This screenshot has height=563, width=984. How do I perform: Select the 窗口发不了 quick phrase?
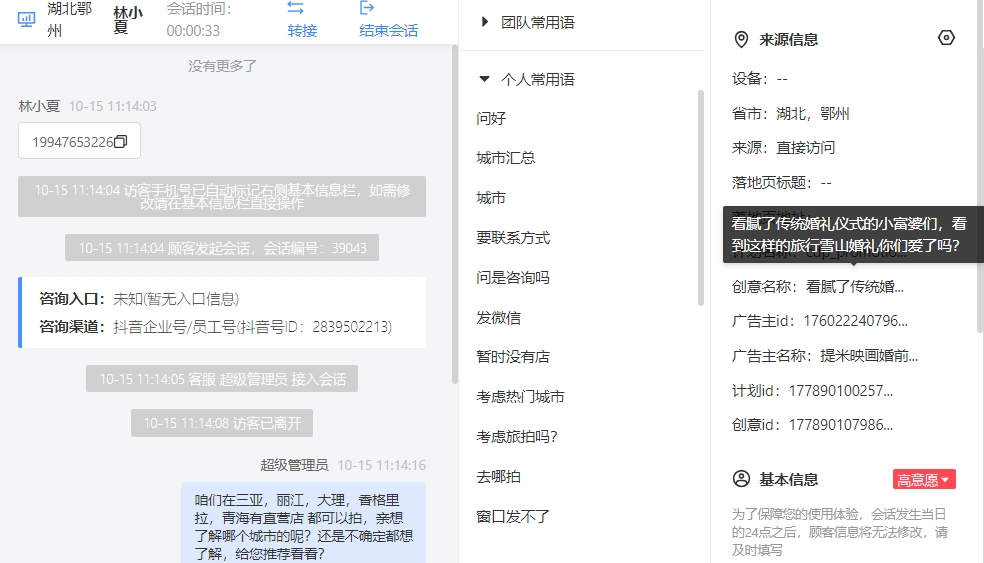click(x=513, y=516)
